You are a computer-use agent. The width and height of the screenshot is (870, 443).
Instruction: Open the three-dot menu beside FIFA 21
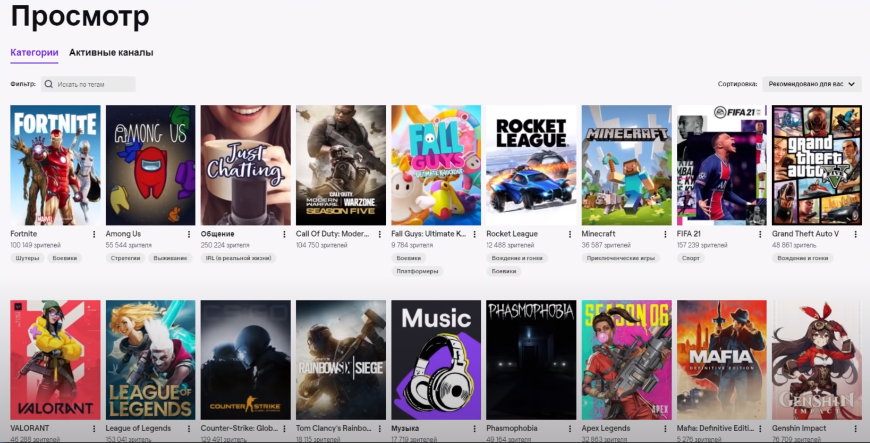pyautogui.click(x=760, y=234)
